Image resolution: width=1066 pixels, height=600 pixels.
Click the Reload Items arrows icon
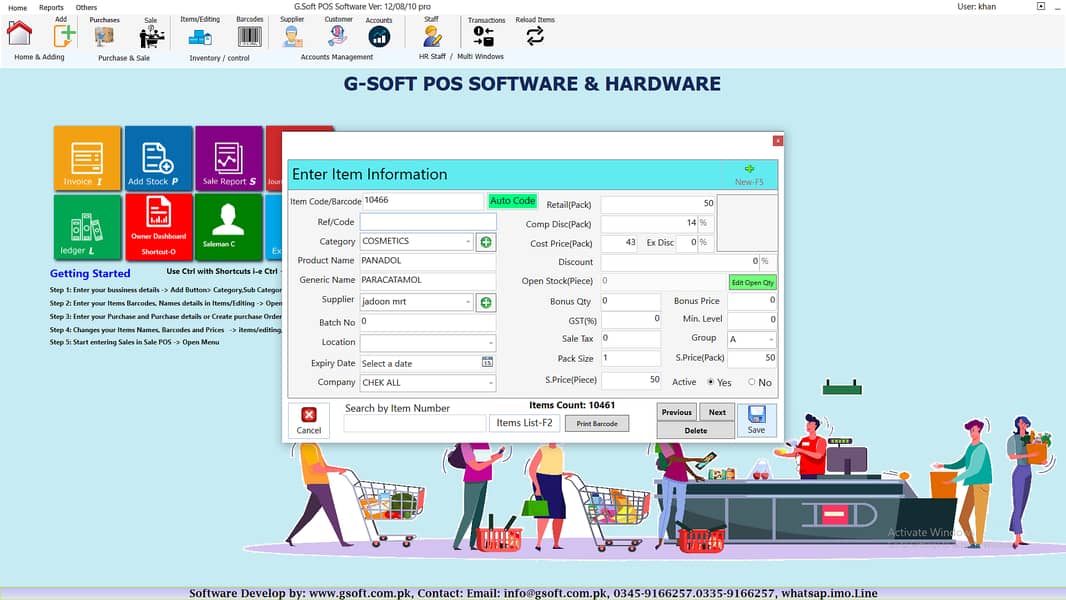pos(535,36)
